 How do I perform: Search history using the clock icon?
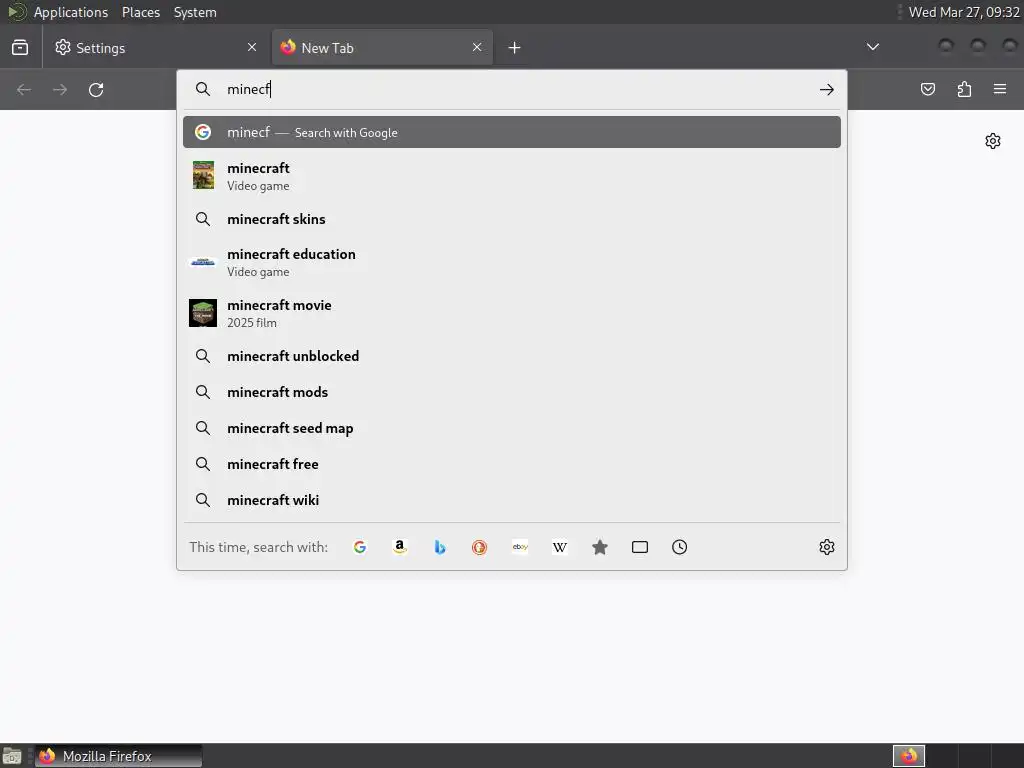pyautogui.click(x=679, y=547)
